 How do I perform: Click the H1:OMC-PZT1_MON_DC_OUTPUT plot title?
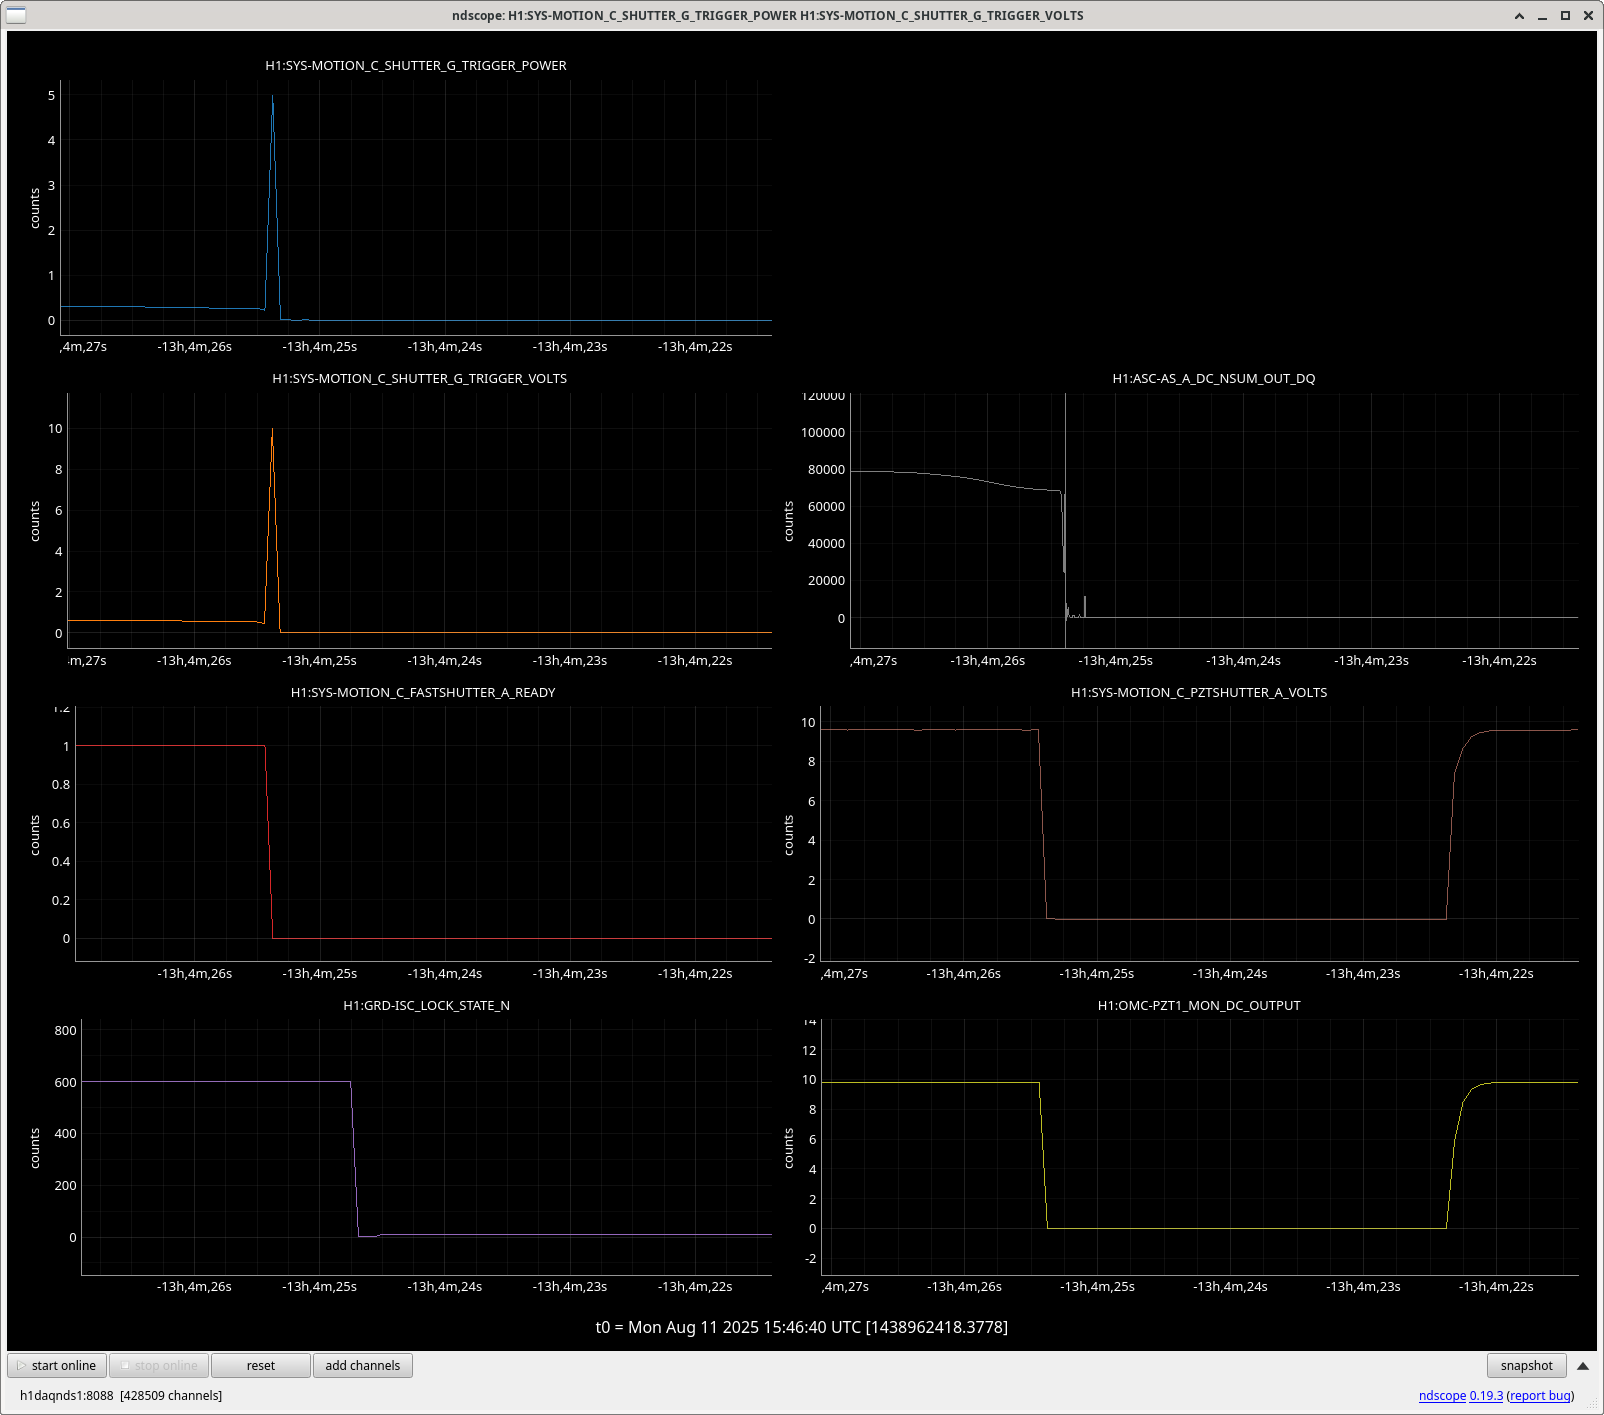pyautogui.click(x=1198, y=1005)
